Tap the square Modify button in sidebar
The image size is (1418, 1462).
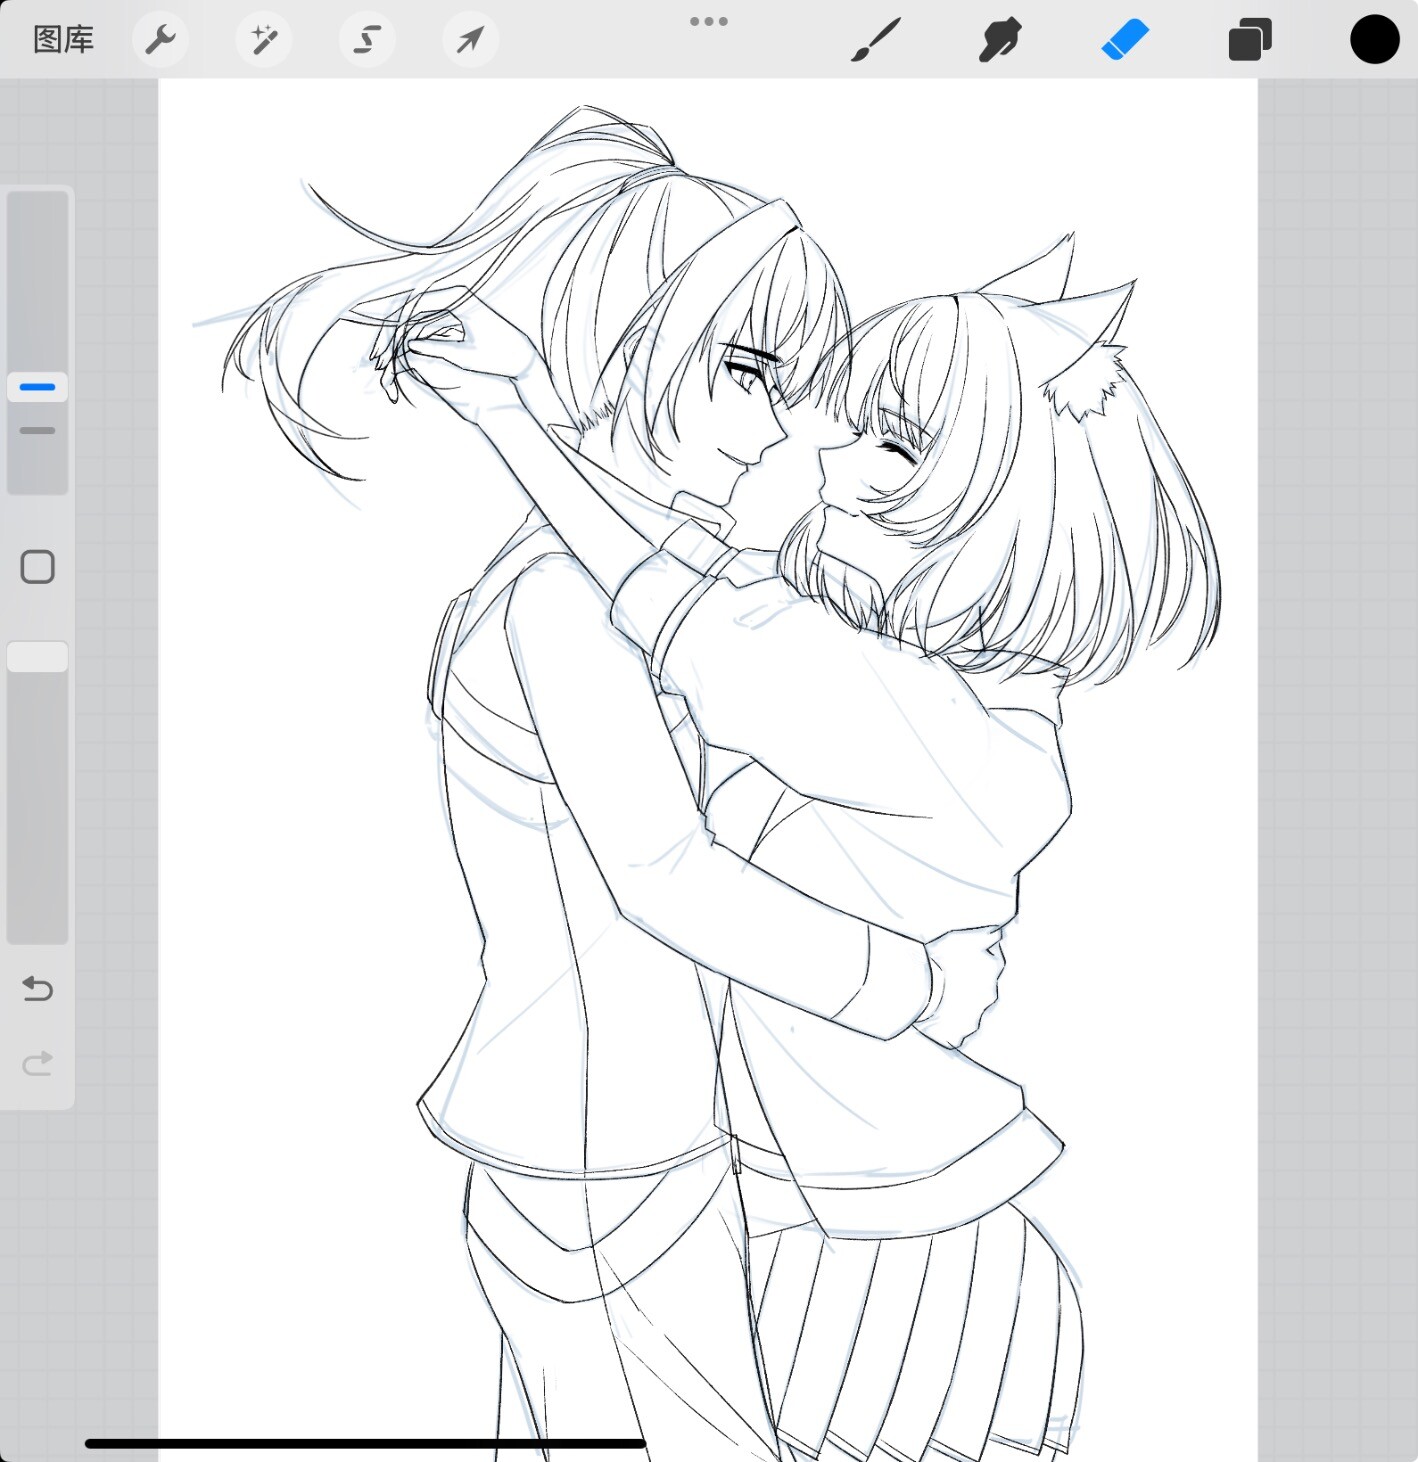tap(38, 567)
